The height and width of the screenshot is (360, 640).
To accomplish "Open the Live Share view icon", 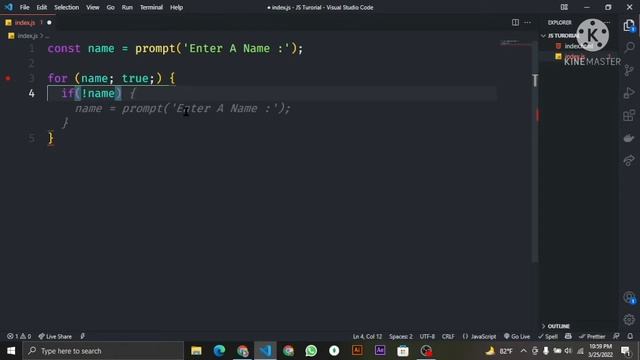I will (x=629, y=160).
